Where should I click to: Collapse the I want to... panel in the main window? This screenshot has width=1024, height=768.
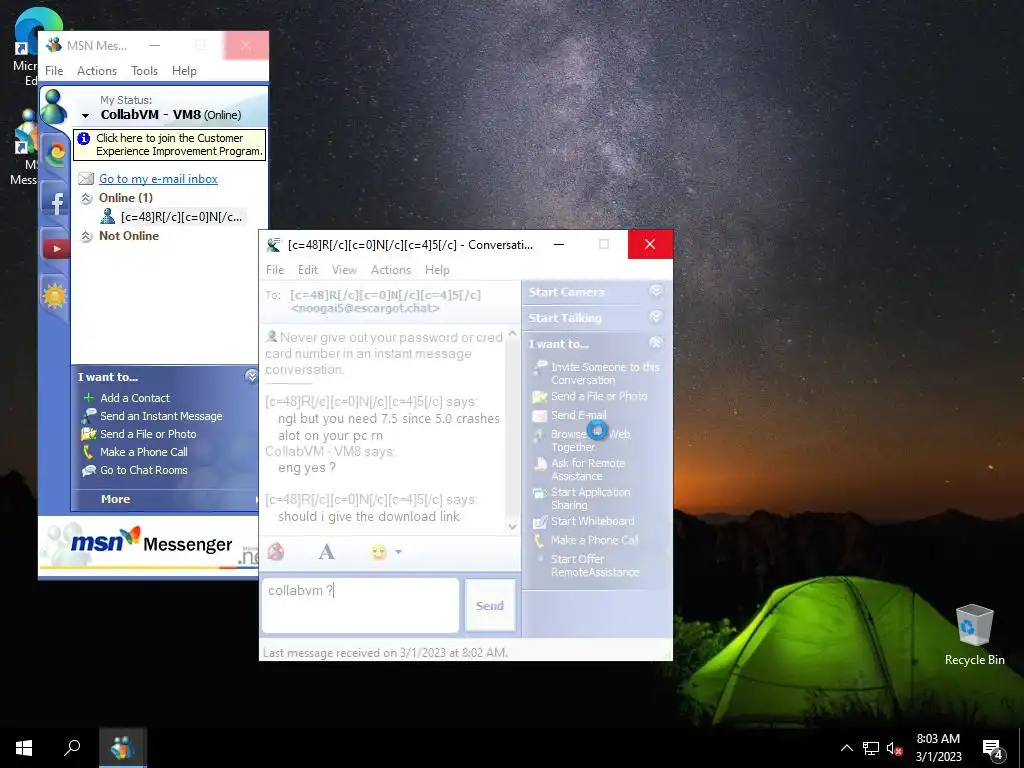251,376
